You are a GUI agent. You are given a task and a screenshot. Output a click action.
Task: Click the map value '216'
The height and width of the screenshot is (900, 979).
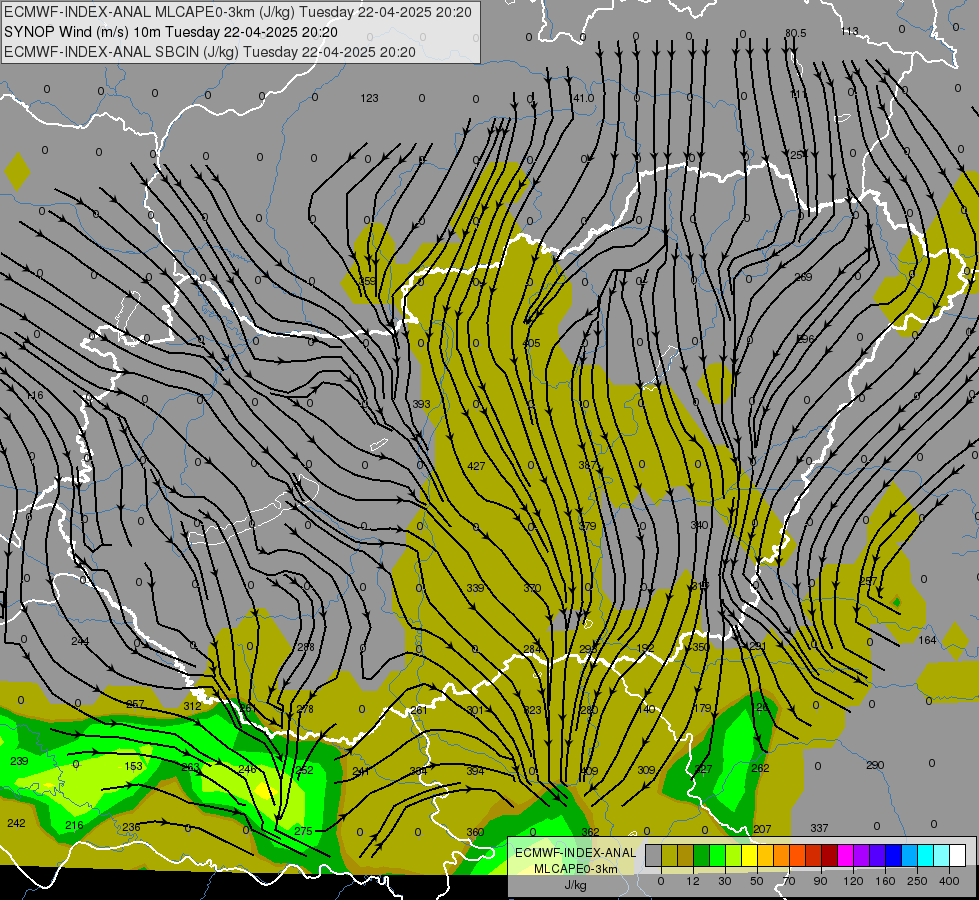(74, 826)
